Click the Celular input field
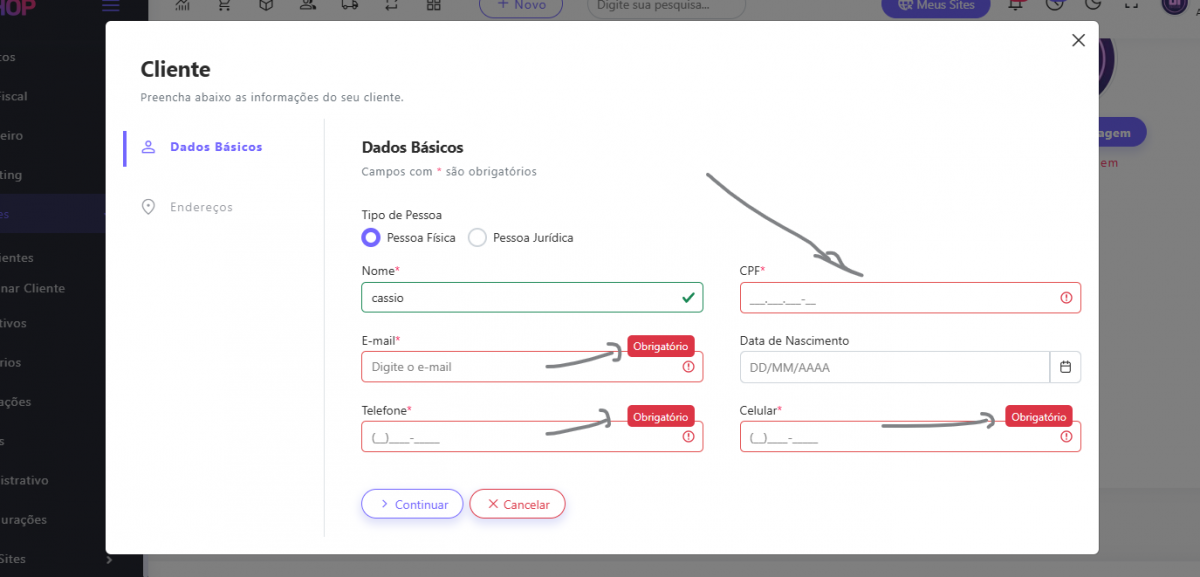This screenshot has width=1200, height=577. coord(895,437)
